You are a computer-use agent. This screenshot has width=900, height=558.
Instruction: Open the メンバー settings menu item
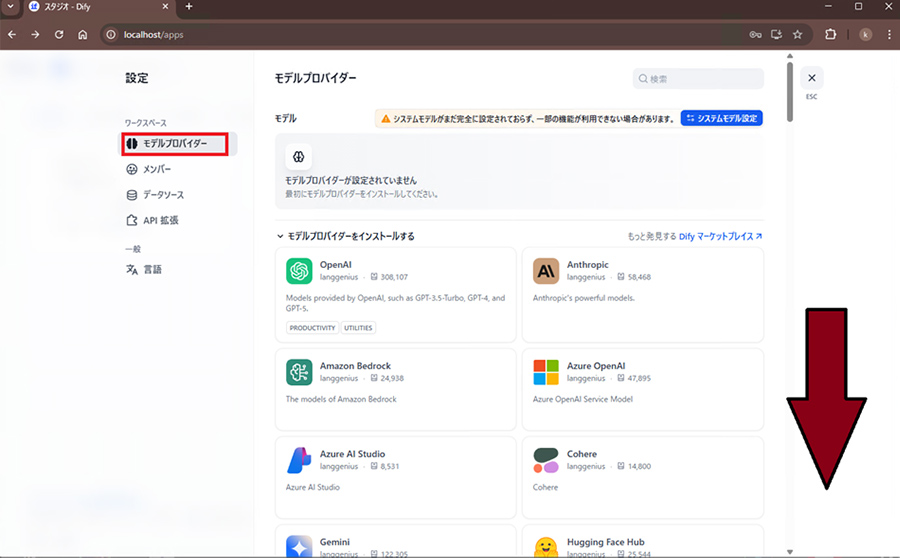click(x=156, y=169)
